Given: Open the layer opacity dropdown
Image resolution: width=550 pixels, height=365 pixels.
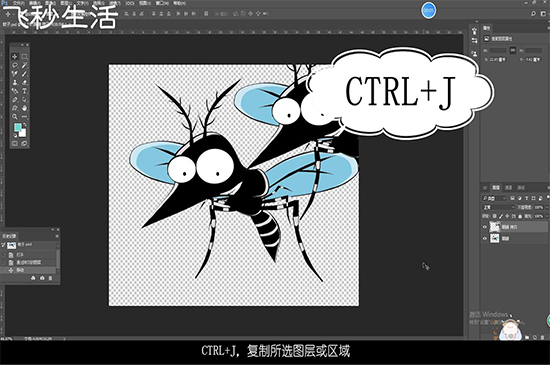Looking at the screenshot, I should [548, 207].
